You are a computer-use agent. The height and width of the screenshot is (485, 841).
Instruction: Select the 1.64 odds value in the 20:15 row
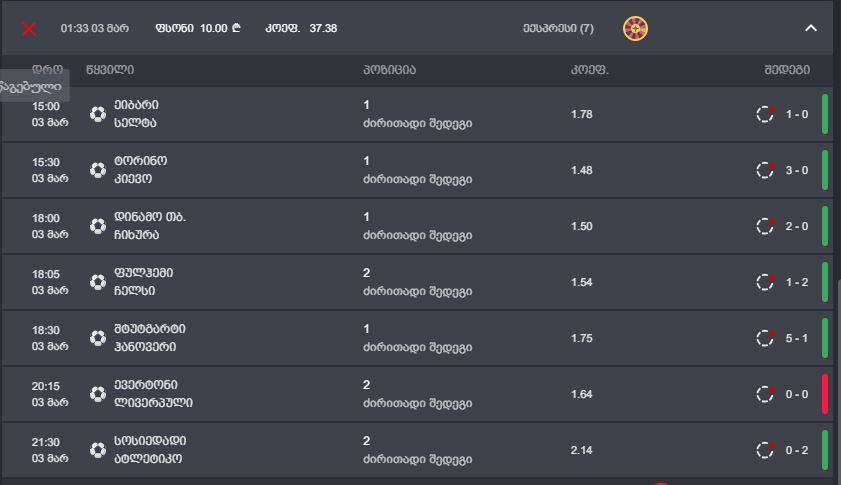[x=581, y=394]
